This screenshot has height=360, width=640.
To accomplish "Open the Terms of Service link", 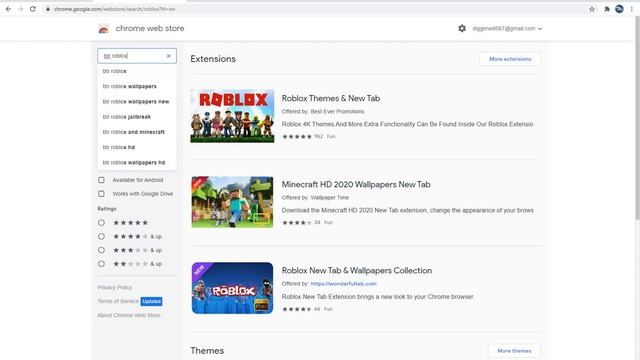I will [x=118, y=301].
